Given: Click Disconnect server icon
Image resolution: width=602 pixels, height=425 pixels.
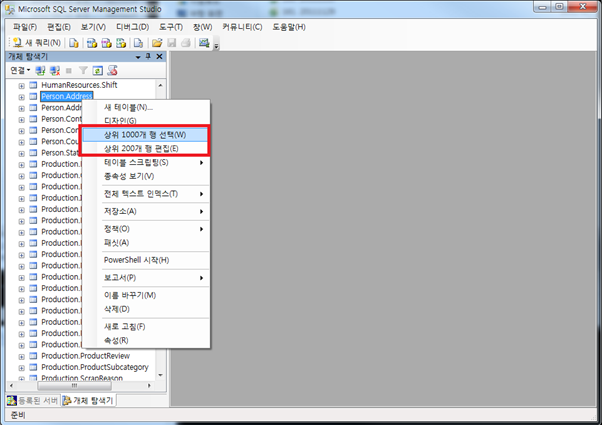Looking at the screenshot, I should coord(55,70).
